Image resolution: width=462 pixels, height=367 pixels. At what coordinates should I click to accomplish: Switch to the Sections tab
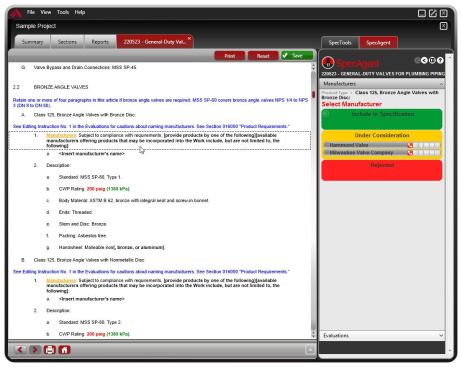click(67, 42)
